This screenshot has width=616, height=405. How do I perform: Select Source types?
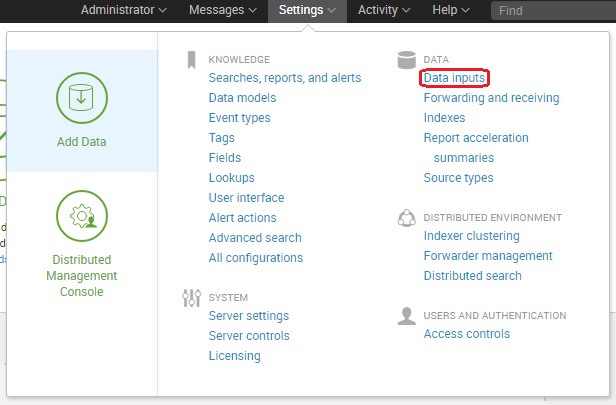pyautogui.click(x=458, y=178)
